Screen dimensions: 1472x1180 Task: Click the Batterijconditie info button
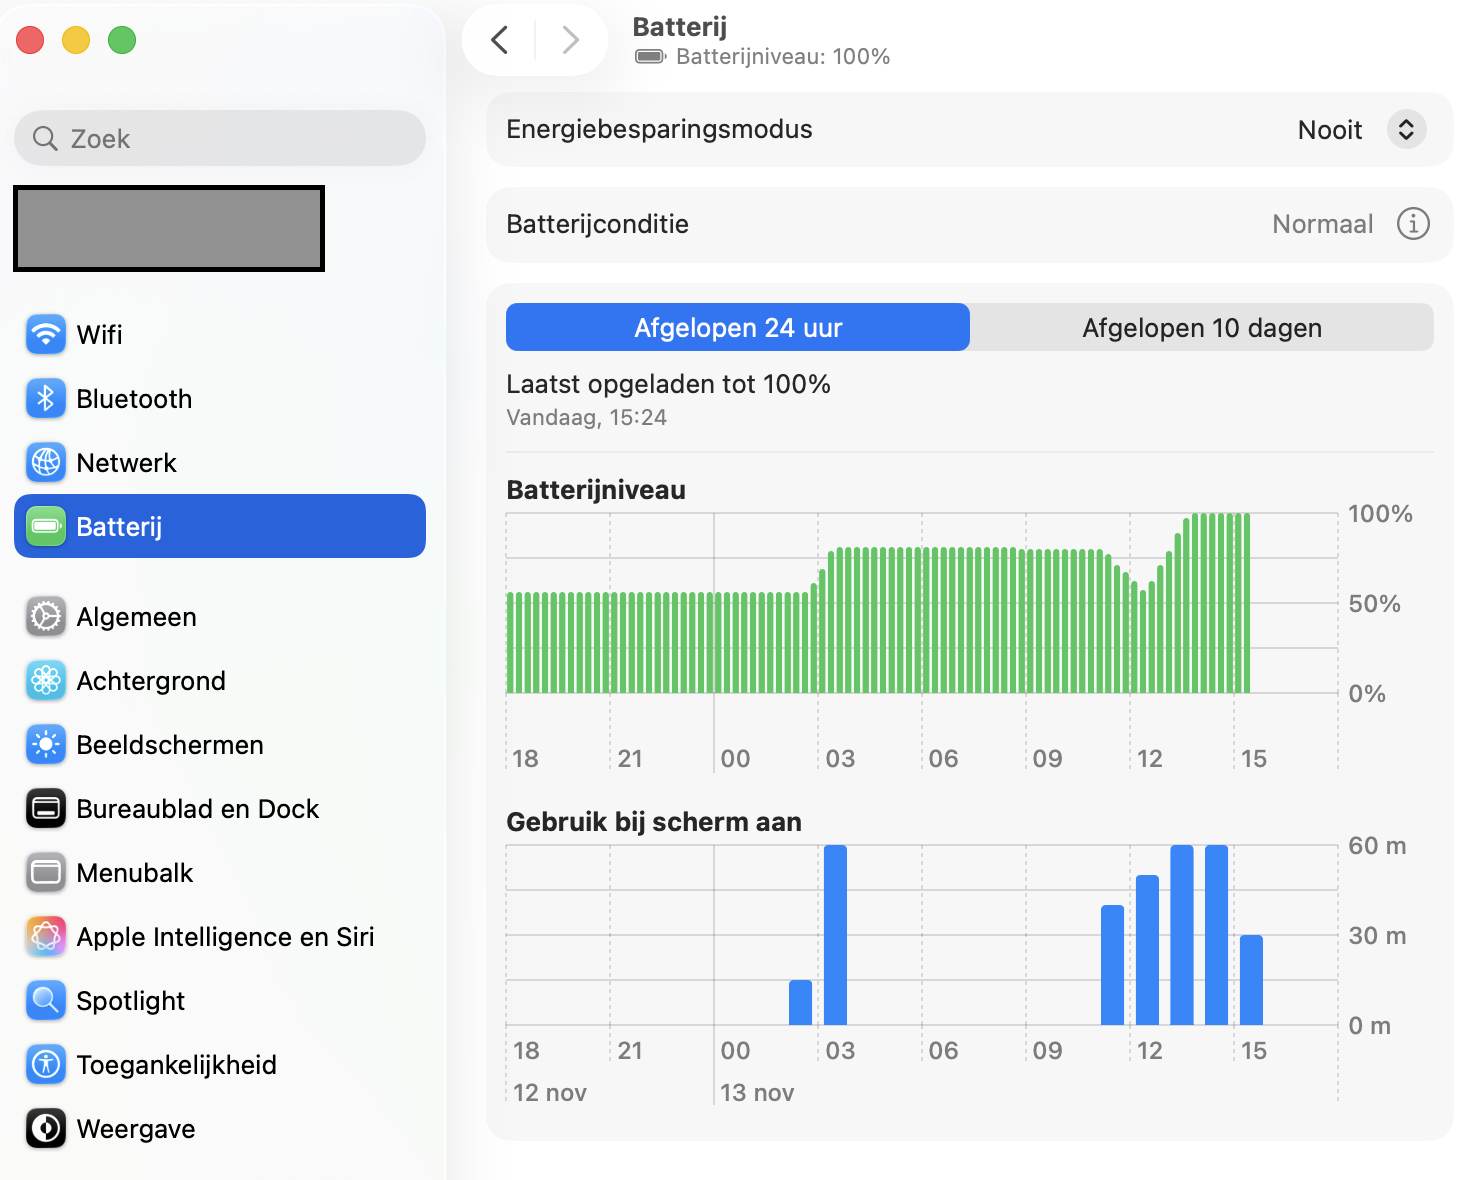pyautogui.click(x=1413, y=224)
